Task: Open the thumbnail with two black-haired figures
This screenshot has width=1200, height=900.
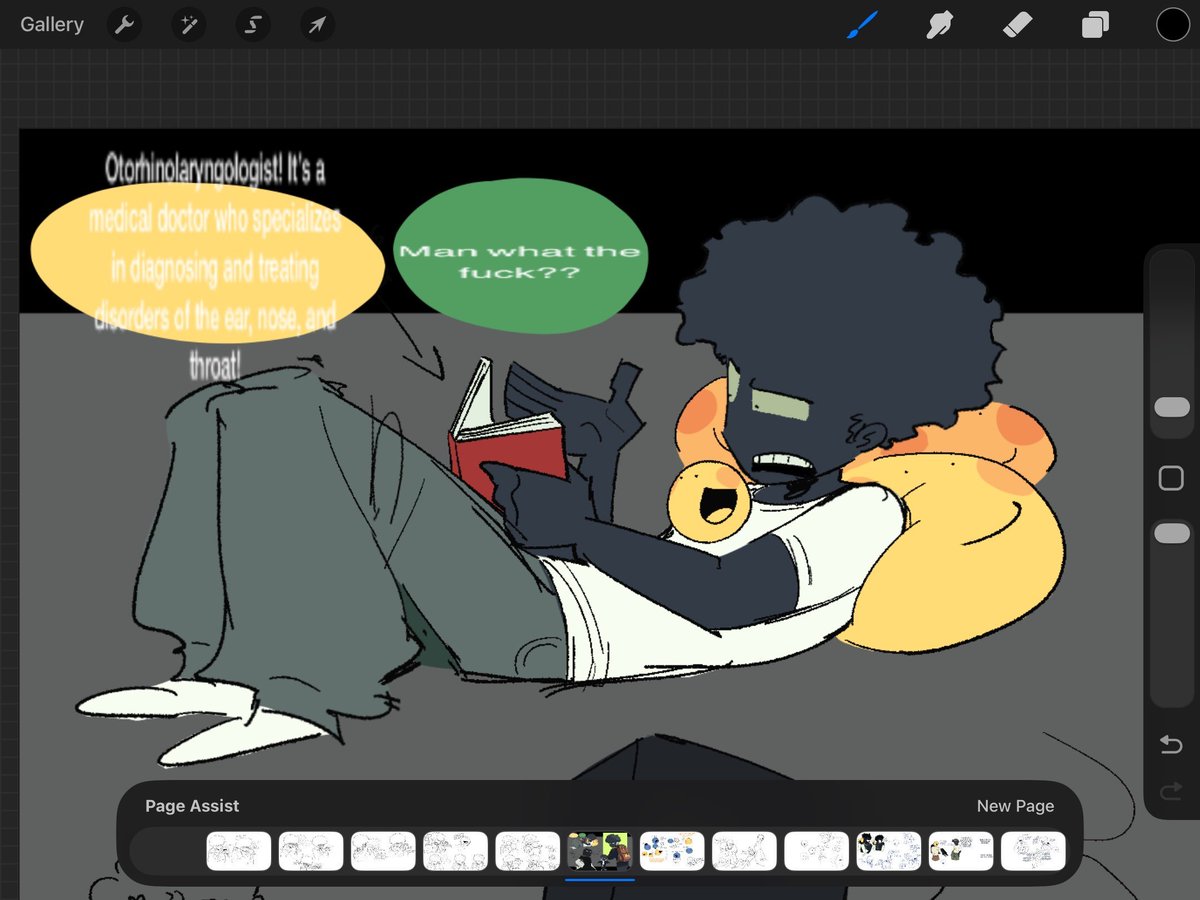Action: pyautogui.click(x=889, y=851)
